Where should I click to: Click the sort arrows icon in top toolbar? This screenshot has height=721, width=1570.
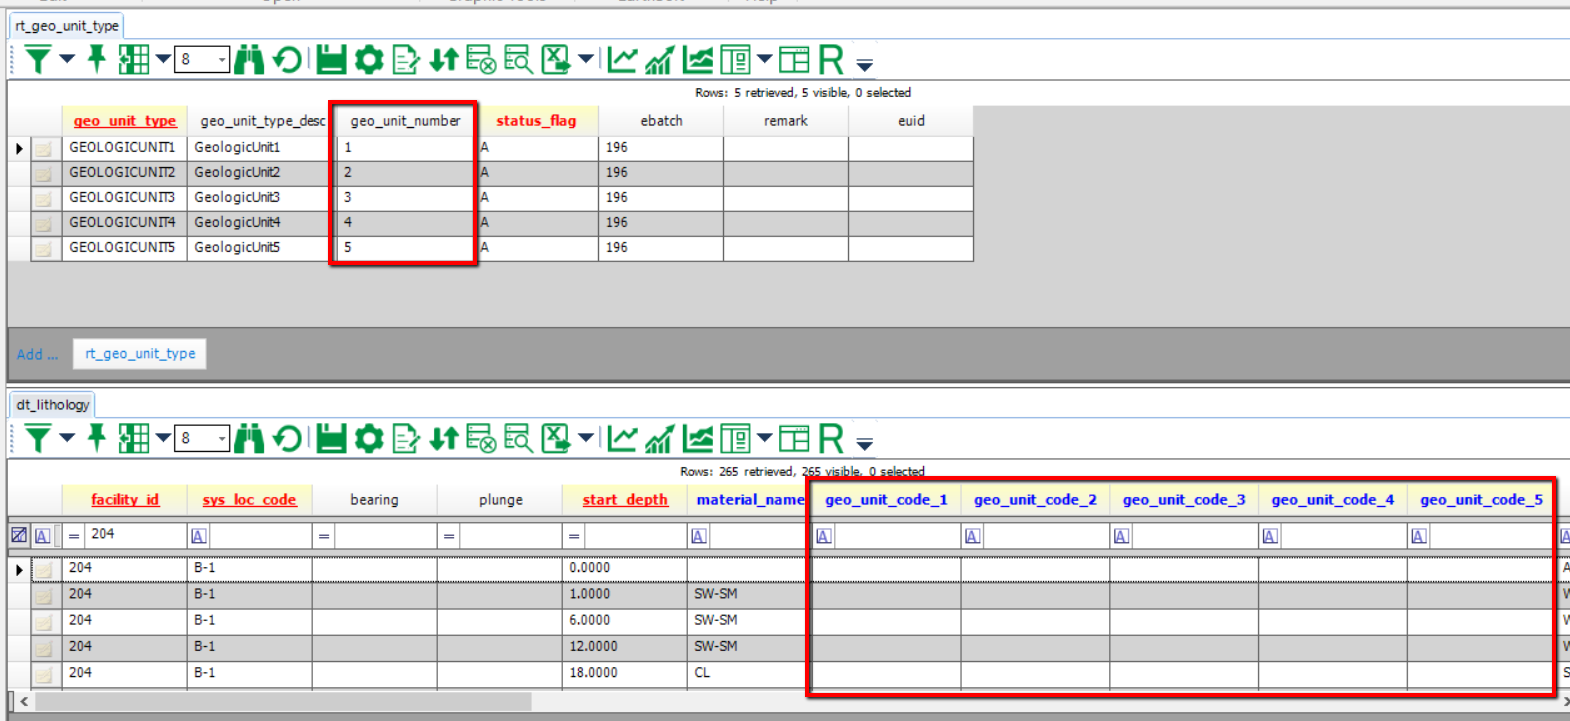(443, 60)
